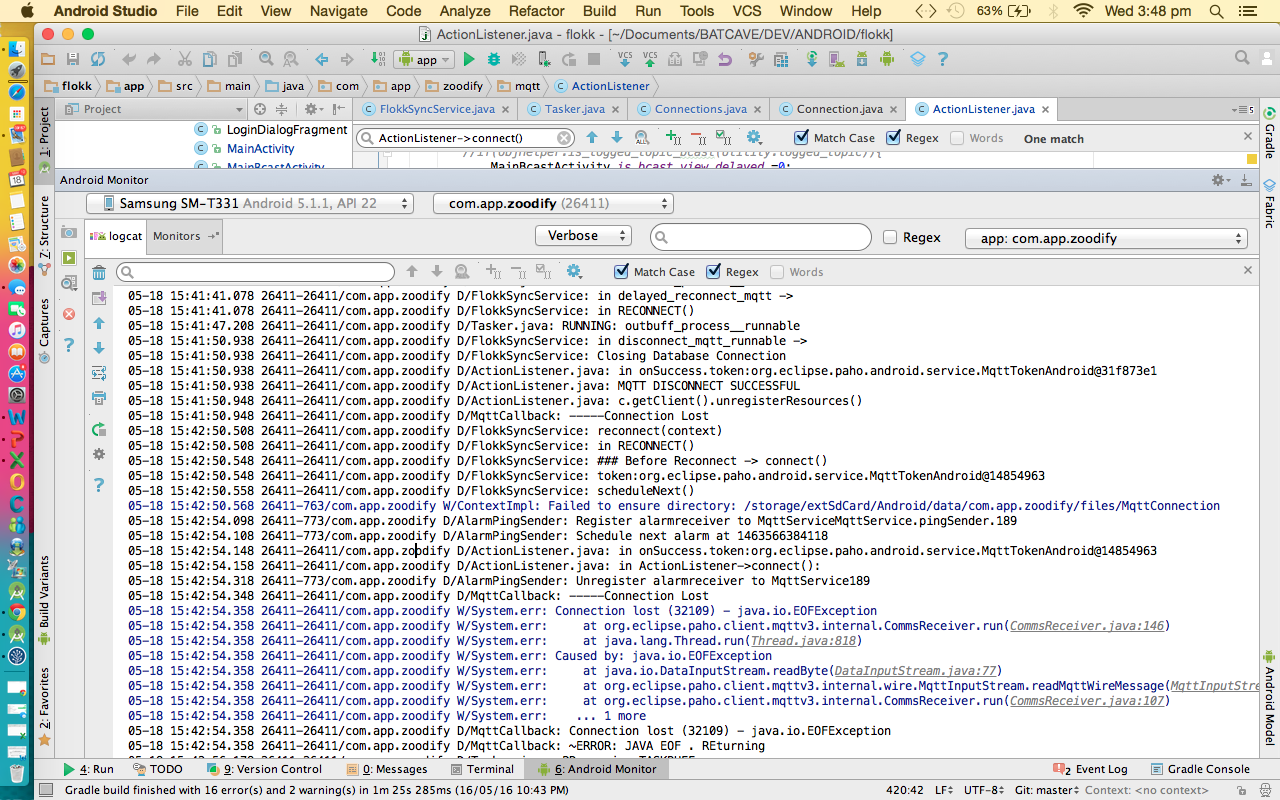Uncheck Match Case in the logcat search bar
1280x800 pixels.
622,272
